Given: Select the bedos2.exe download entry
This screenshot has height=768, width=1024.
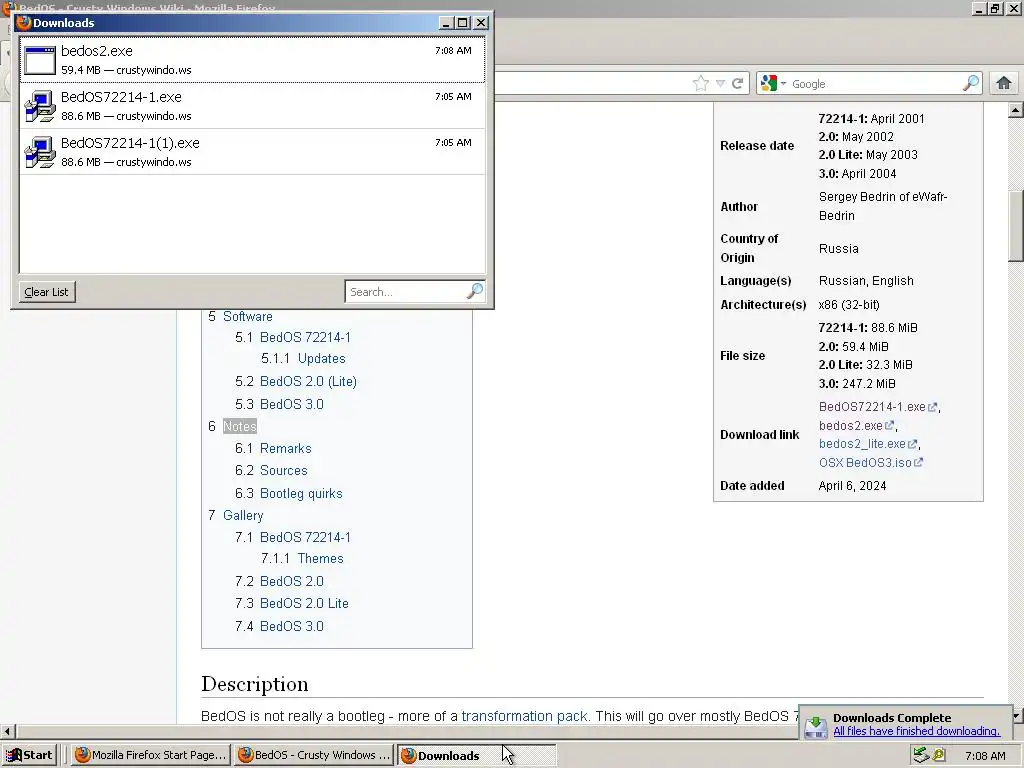Looking at the screenshot, I should [x=253, y=60].
